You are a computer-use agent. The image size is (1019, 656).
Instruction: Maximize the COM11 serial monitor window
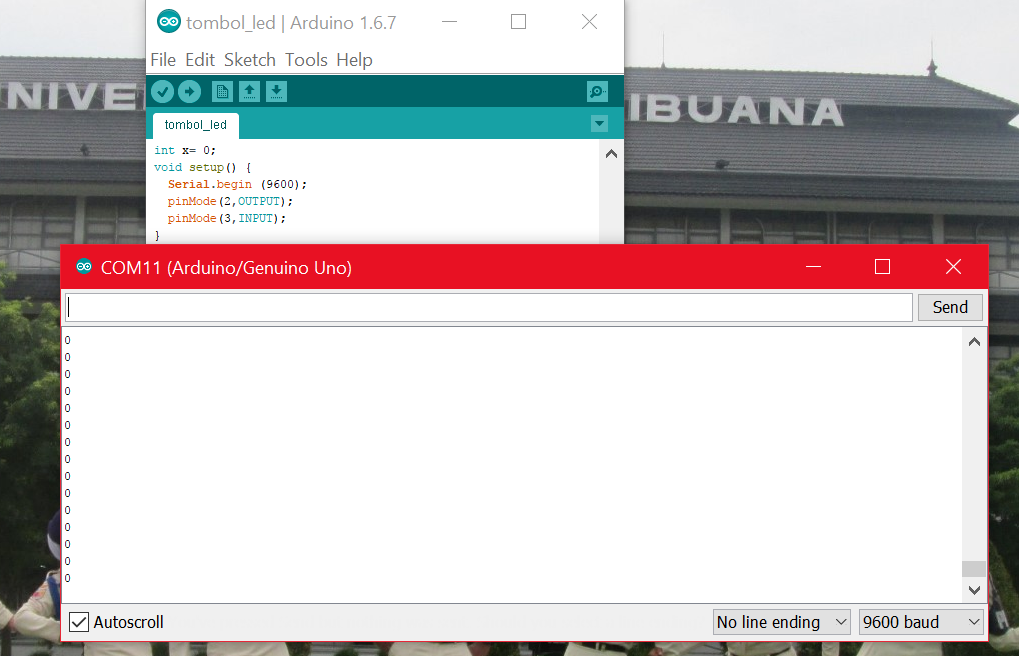(x=883, y=267)
